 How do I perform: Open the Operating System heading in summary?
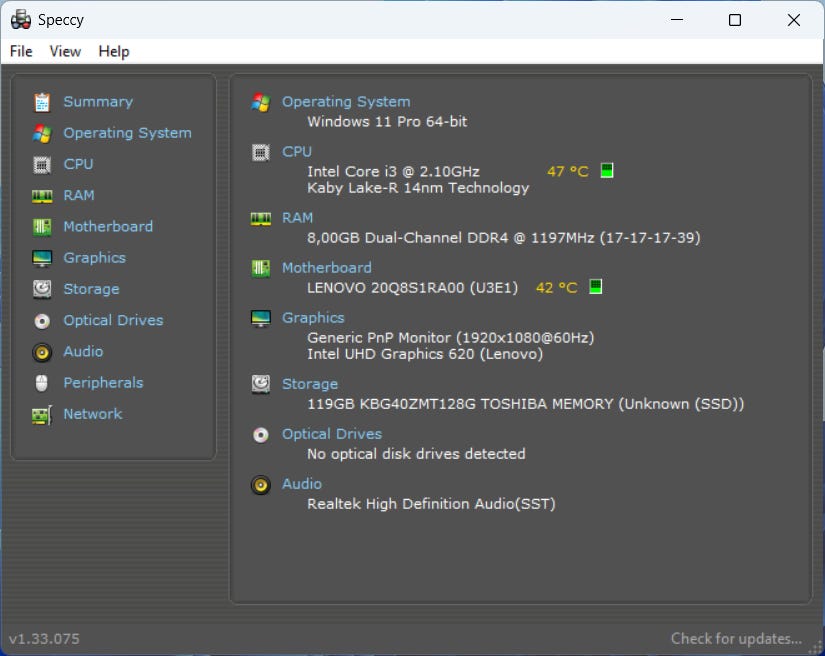[x=346, y=101]
